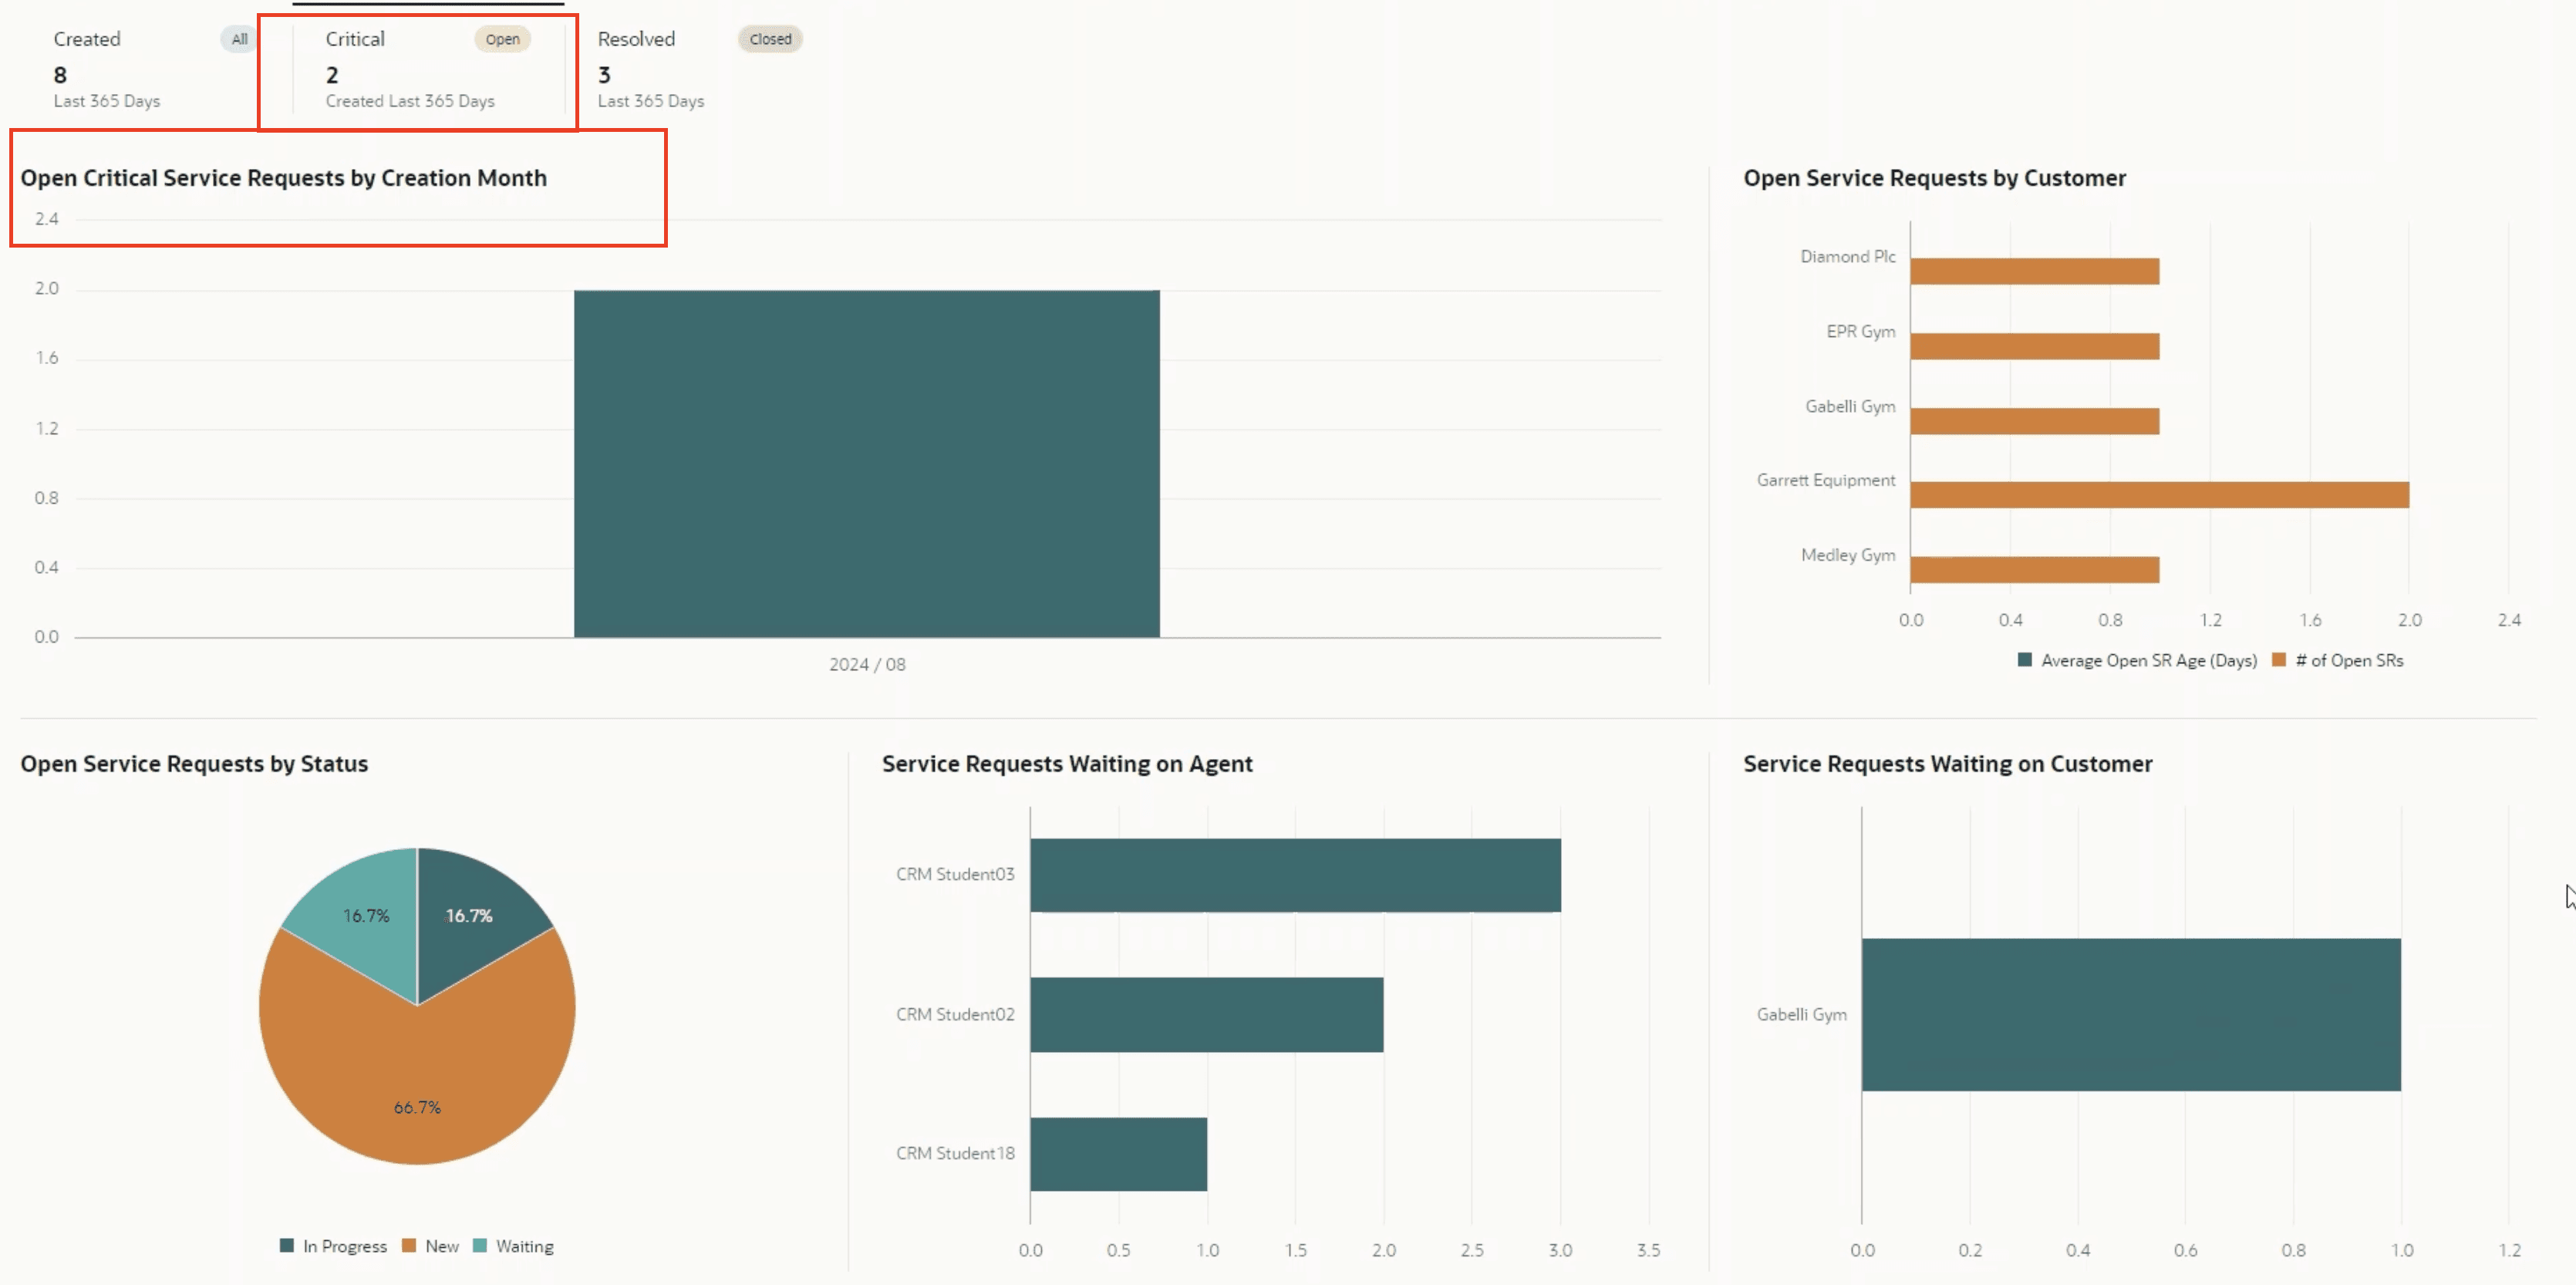This screenshot has width=2576, height=1285.
Task: Toggle # of Open SRs legend swatch
Action: 2278,660
